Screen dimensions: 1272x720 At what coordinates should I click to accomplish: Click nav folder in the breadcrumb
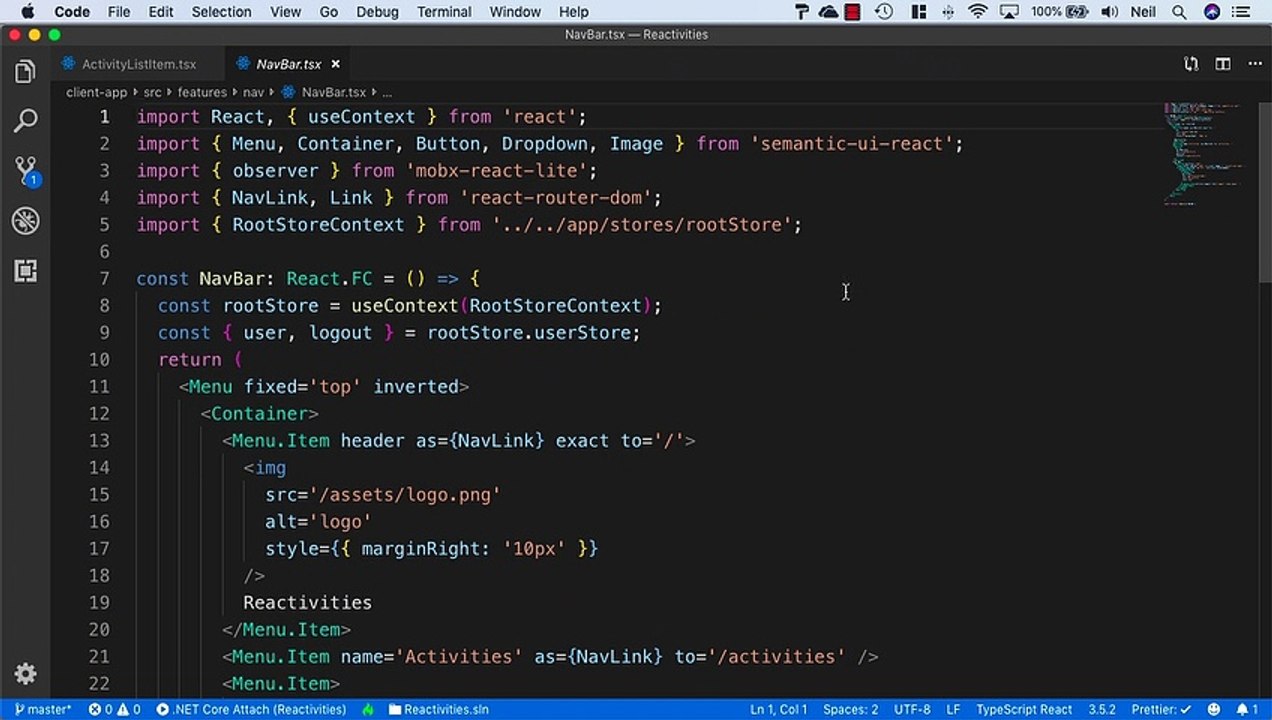[x=253, y=92]
